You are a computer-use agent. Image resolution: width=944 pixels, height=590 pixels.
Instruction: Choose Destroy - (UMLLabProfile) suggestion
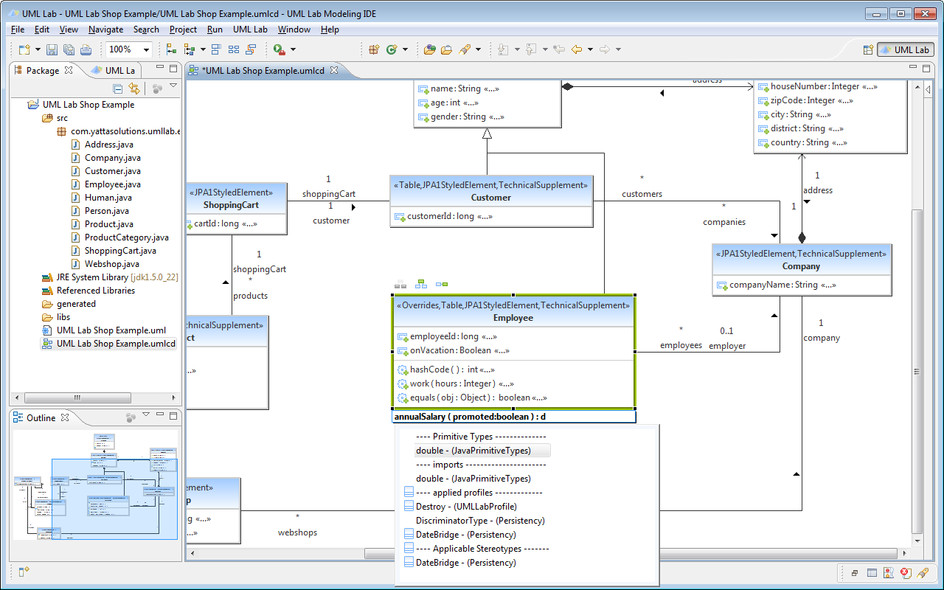(x=466, y=506)
